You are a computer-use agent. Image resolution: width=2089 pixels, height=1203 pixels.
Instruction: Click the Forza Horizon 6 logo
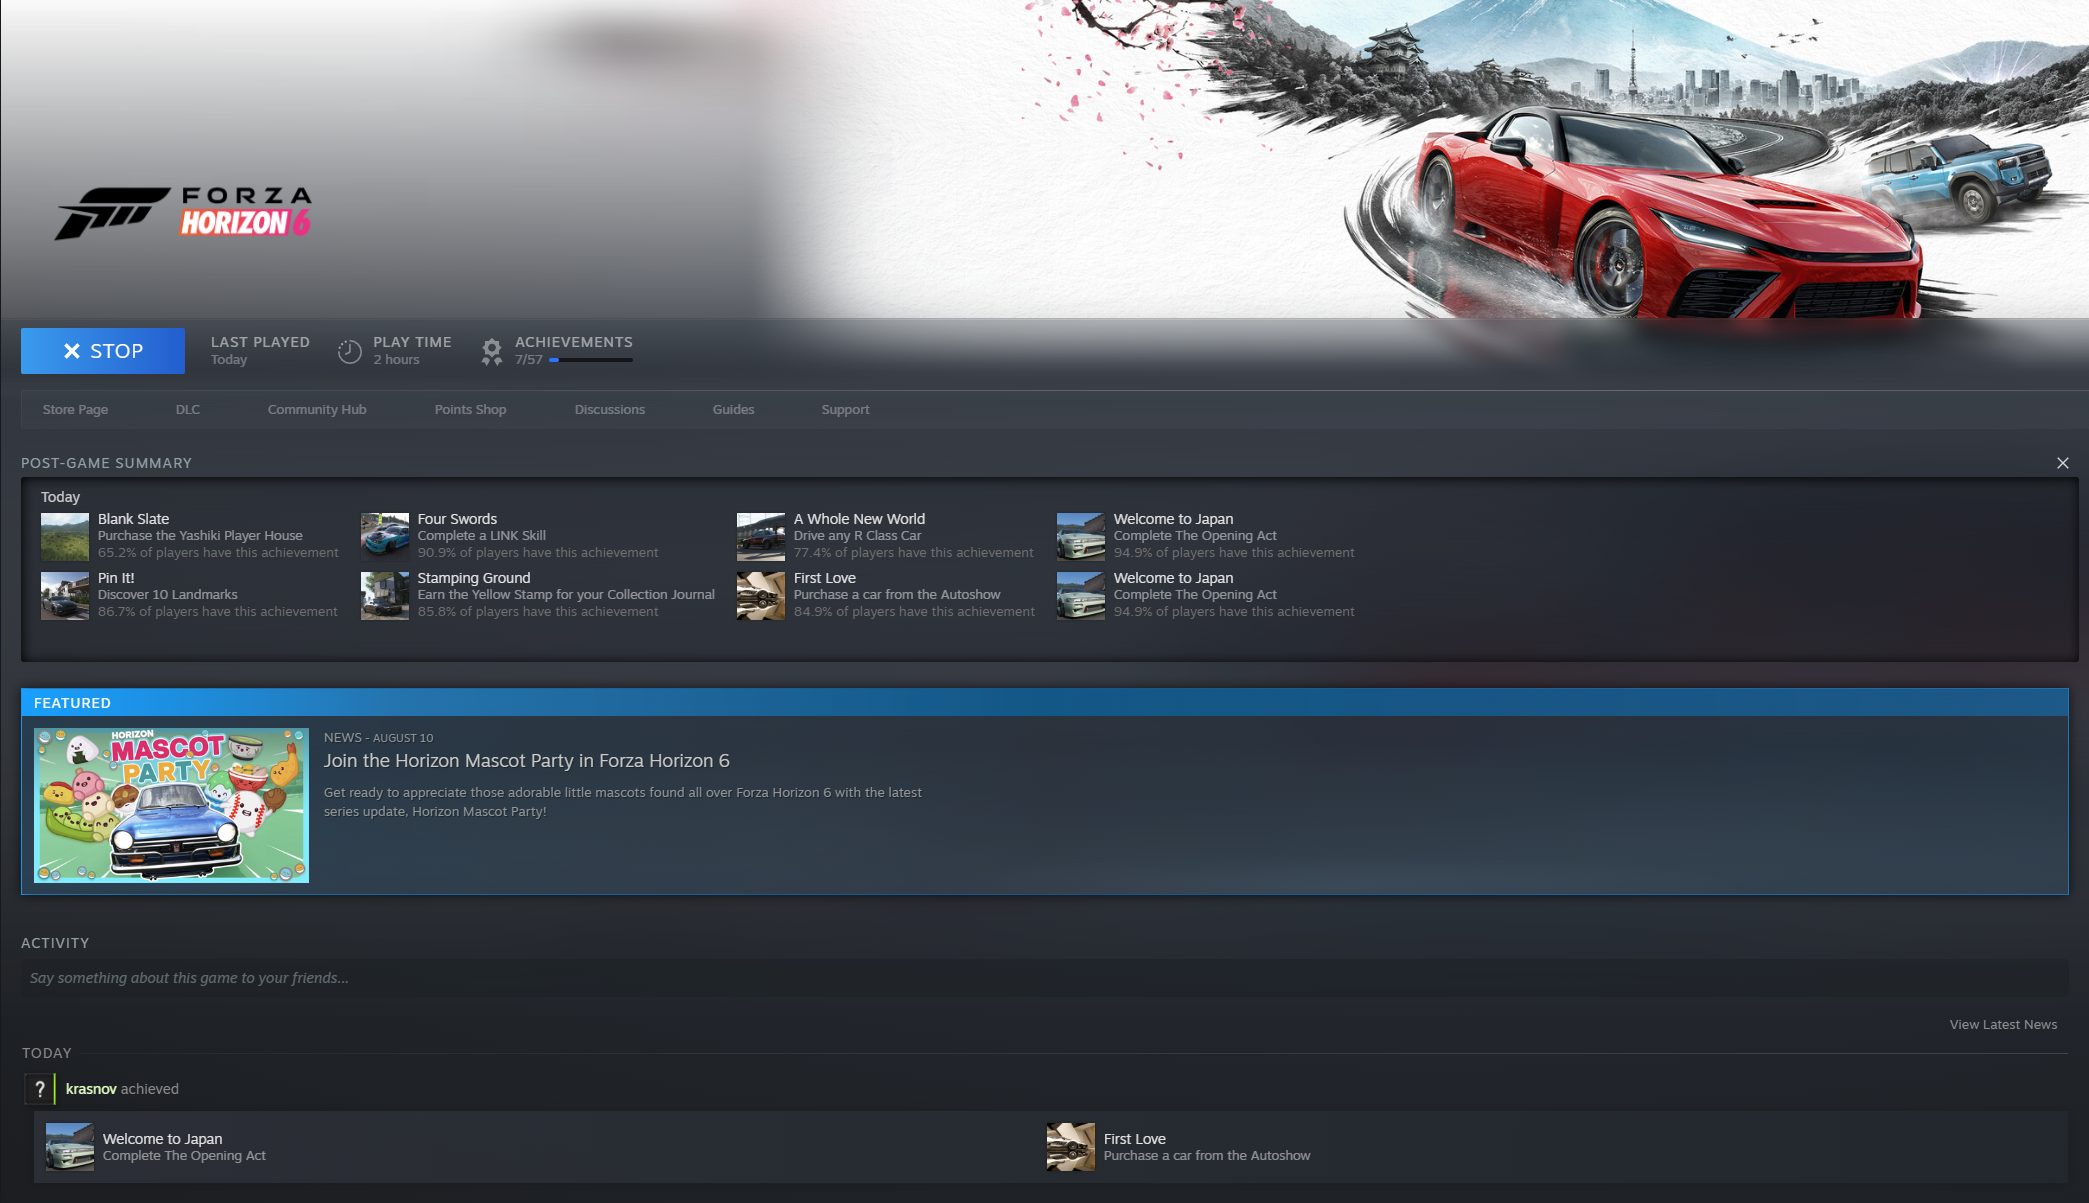click(x=183, y=213)
